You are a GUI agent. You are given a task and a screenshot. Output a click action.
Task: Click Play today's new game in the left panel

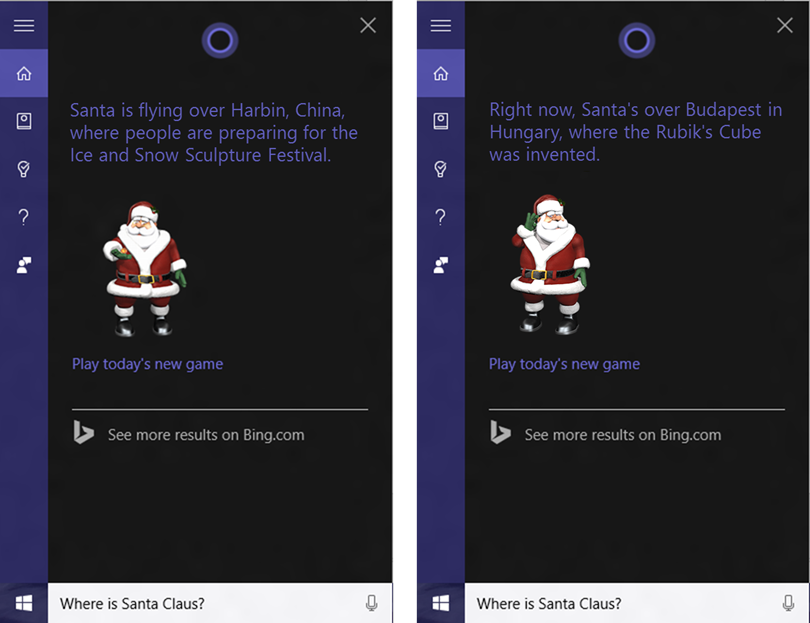[147, 364]
